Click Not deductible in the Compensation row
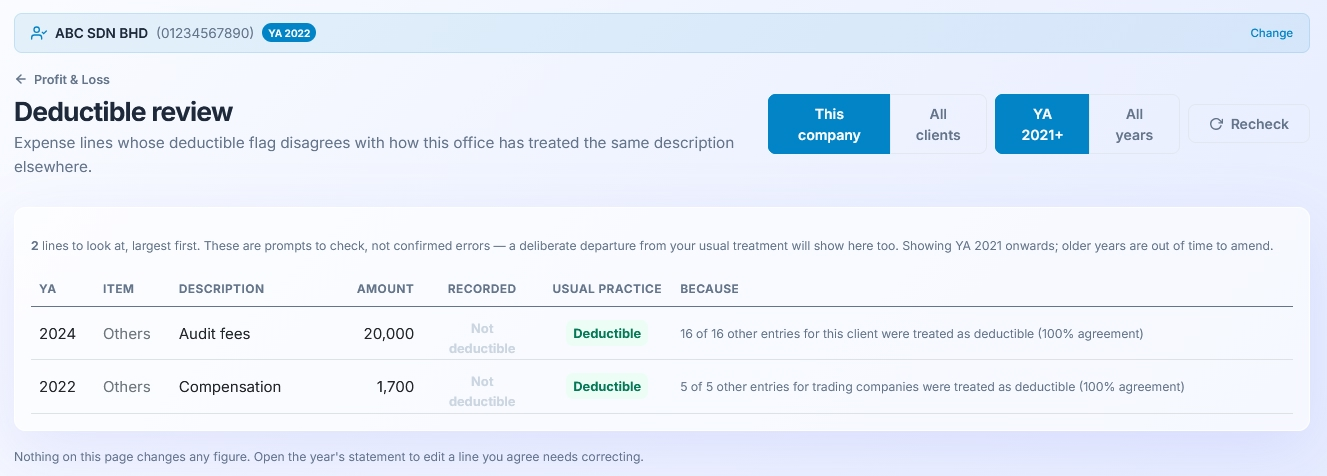 (x=482, y=392)
